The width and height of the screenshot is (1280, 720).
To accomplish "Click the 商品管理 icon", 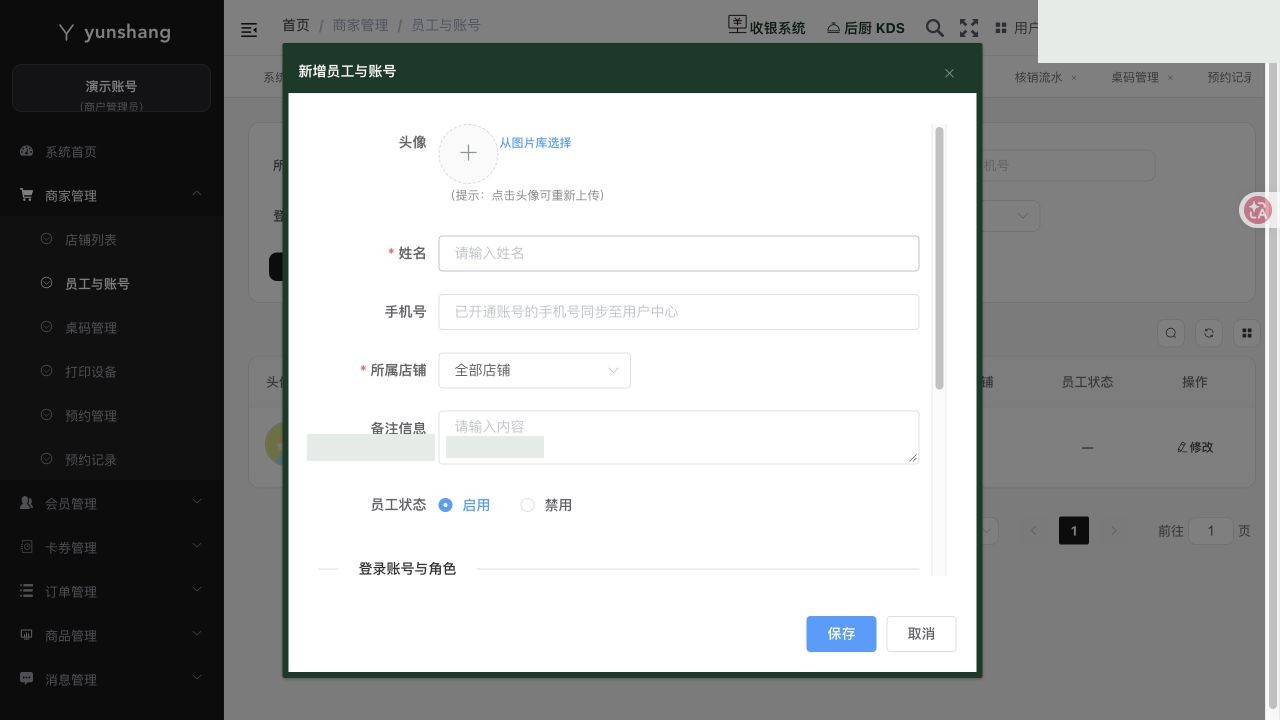I will (27, 635).
